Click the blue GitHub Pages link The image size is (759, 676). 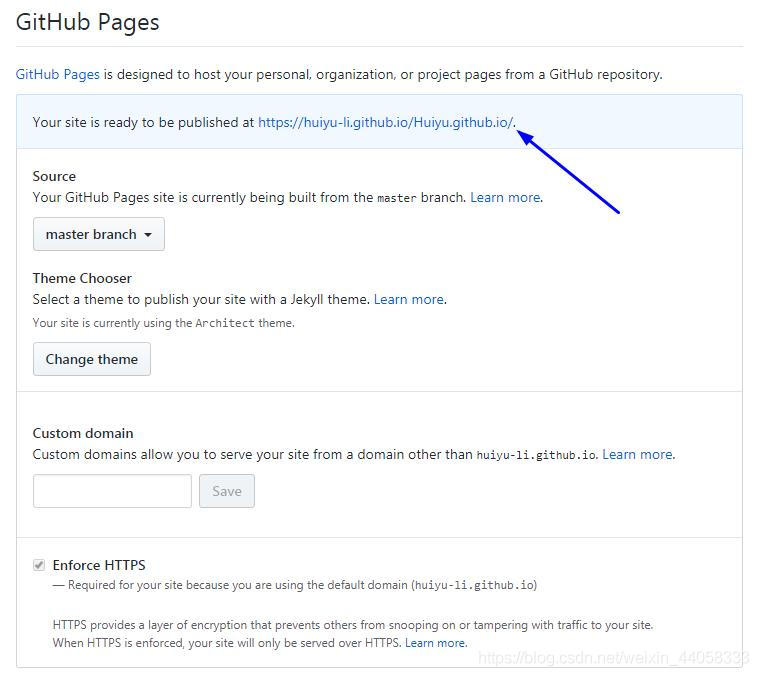(x=58, y=74)
